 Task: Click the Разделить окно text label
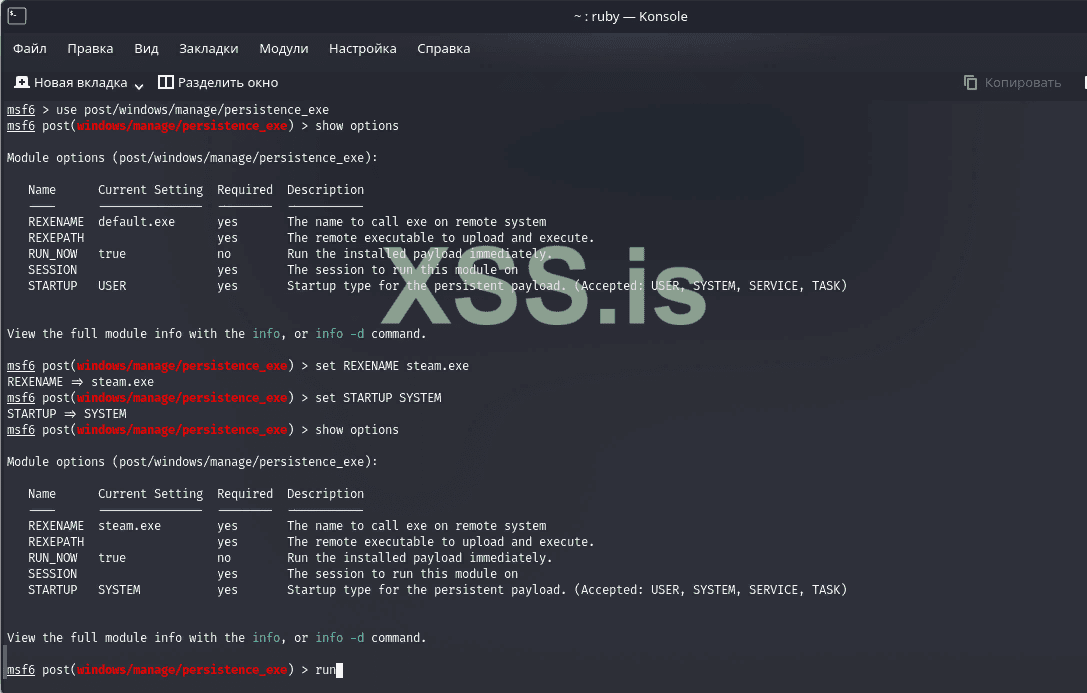(x=228, y=82)
